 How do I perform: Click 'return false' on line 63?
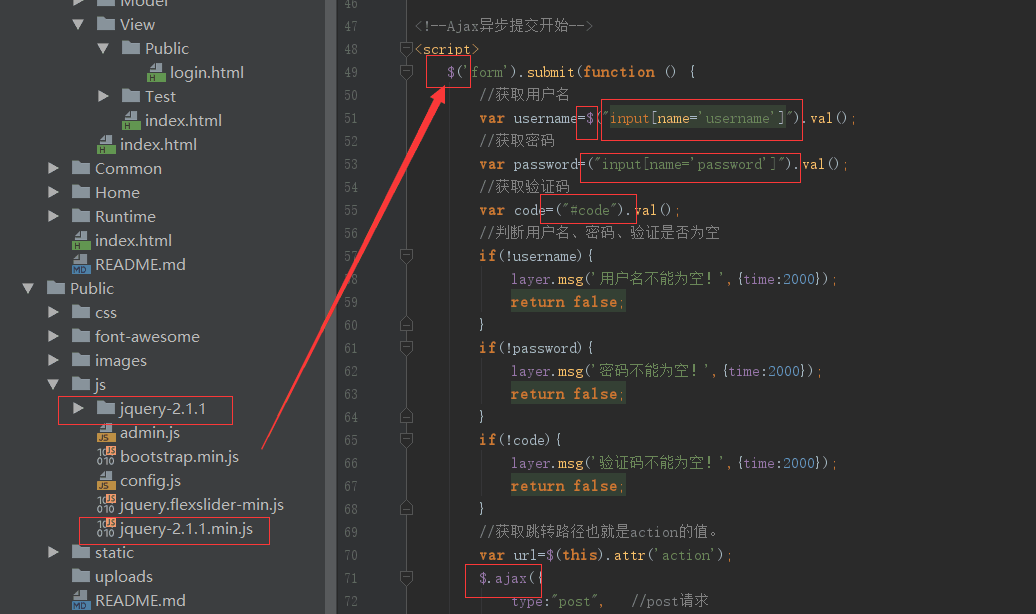coord(564,394)
